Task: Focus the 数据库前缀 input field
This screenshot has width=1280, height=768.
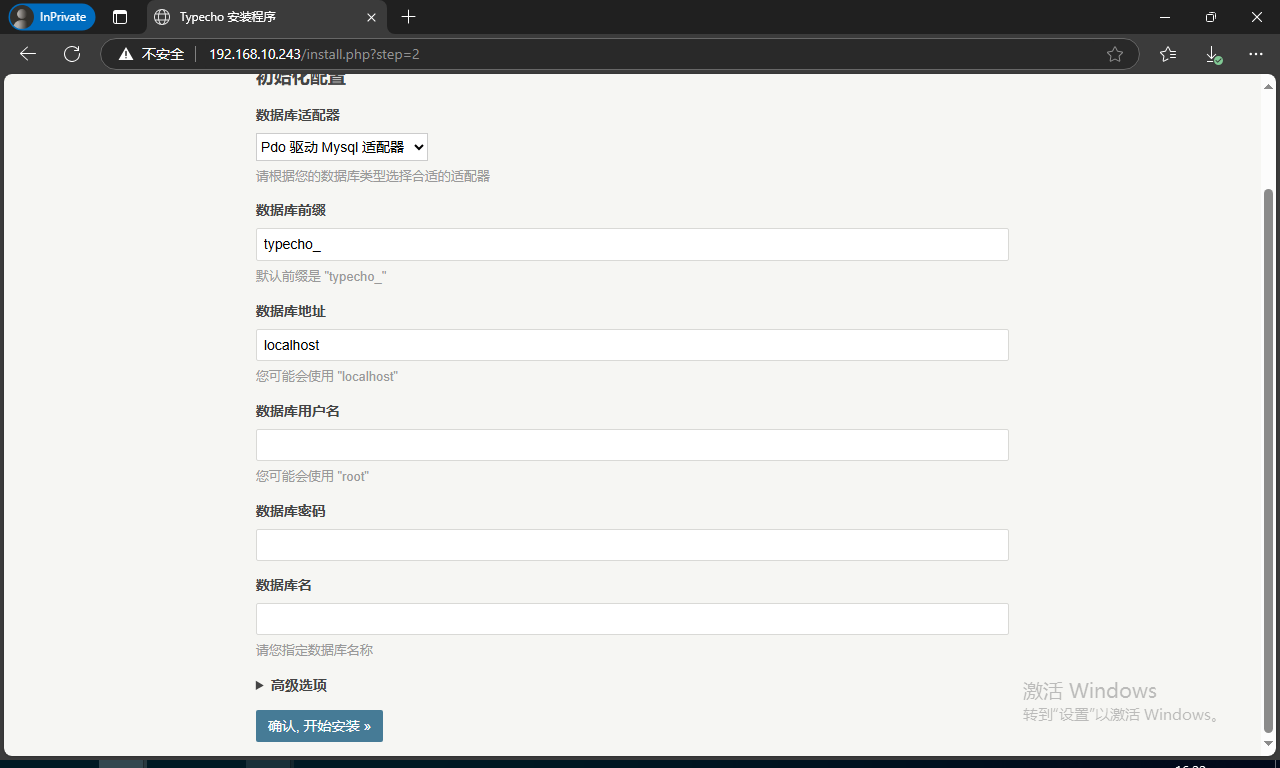Action: point(632,245)
